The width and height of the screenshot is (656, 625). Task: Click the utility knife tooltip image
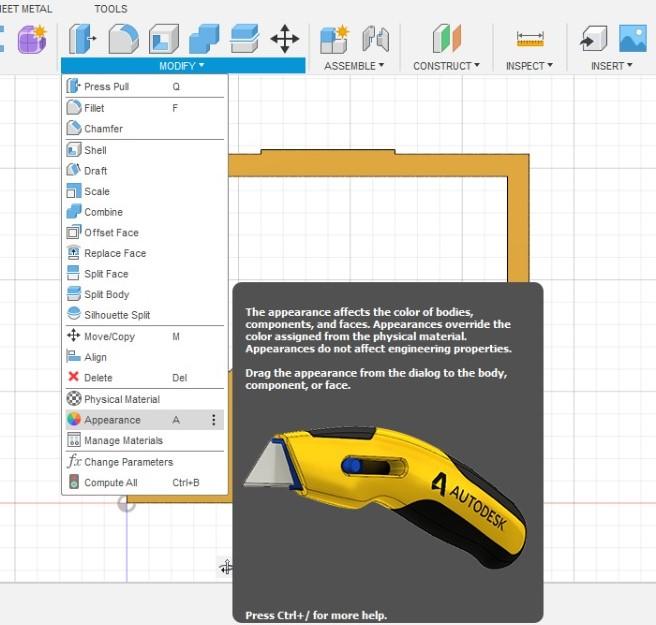click(385, 497)
